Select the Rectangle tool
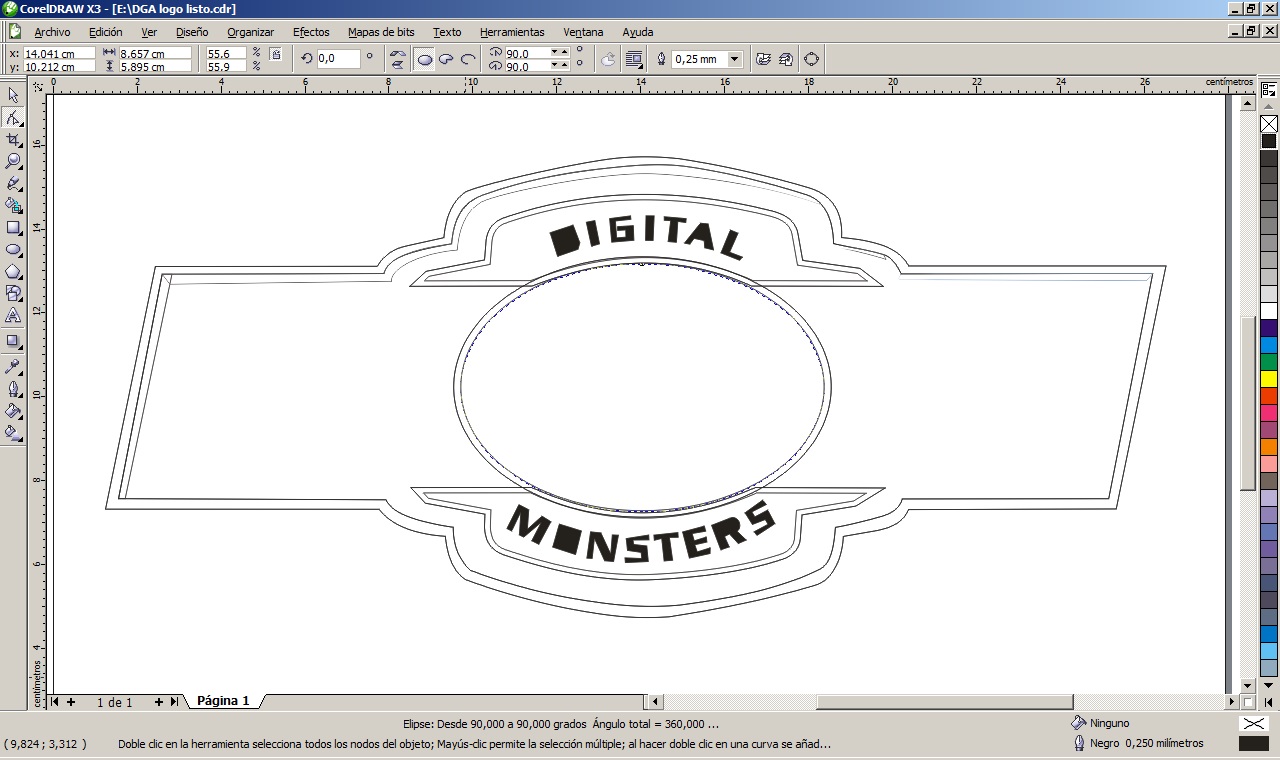1280x760 pixels. click(13, 227)
